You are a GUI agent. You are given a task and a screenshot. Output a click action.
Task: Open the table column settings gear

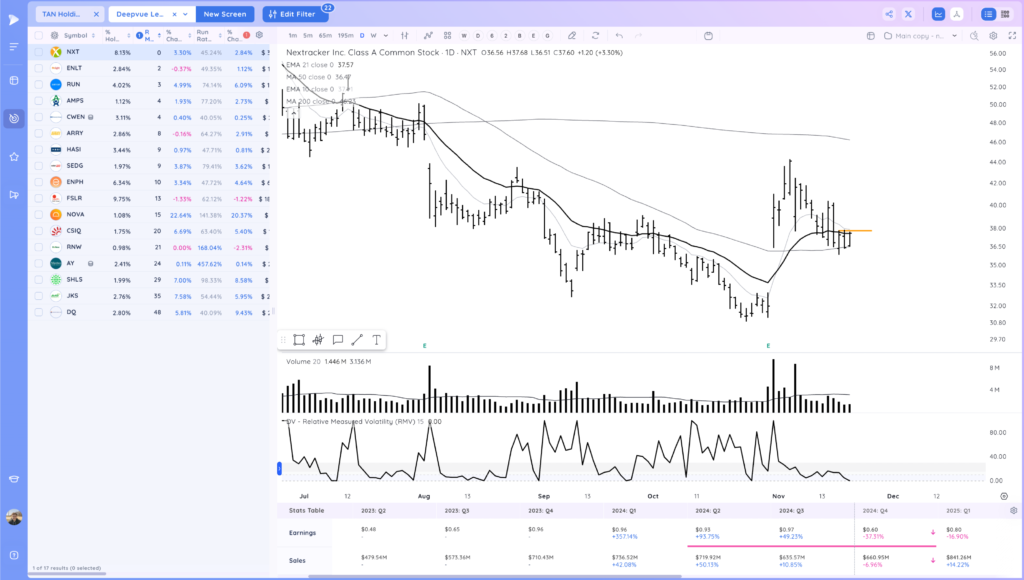pos(259,35)
